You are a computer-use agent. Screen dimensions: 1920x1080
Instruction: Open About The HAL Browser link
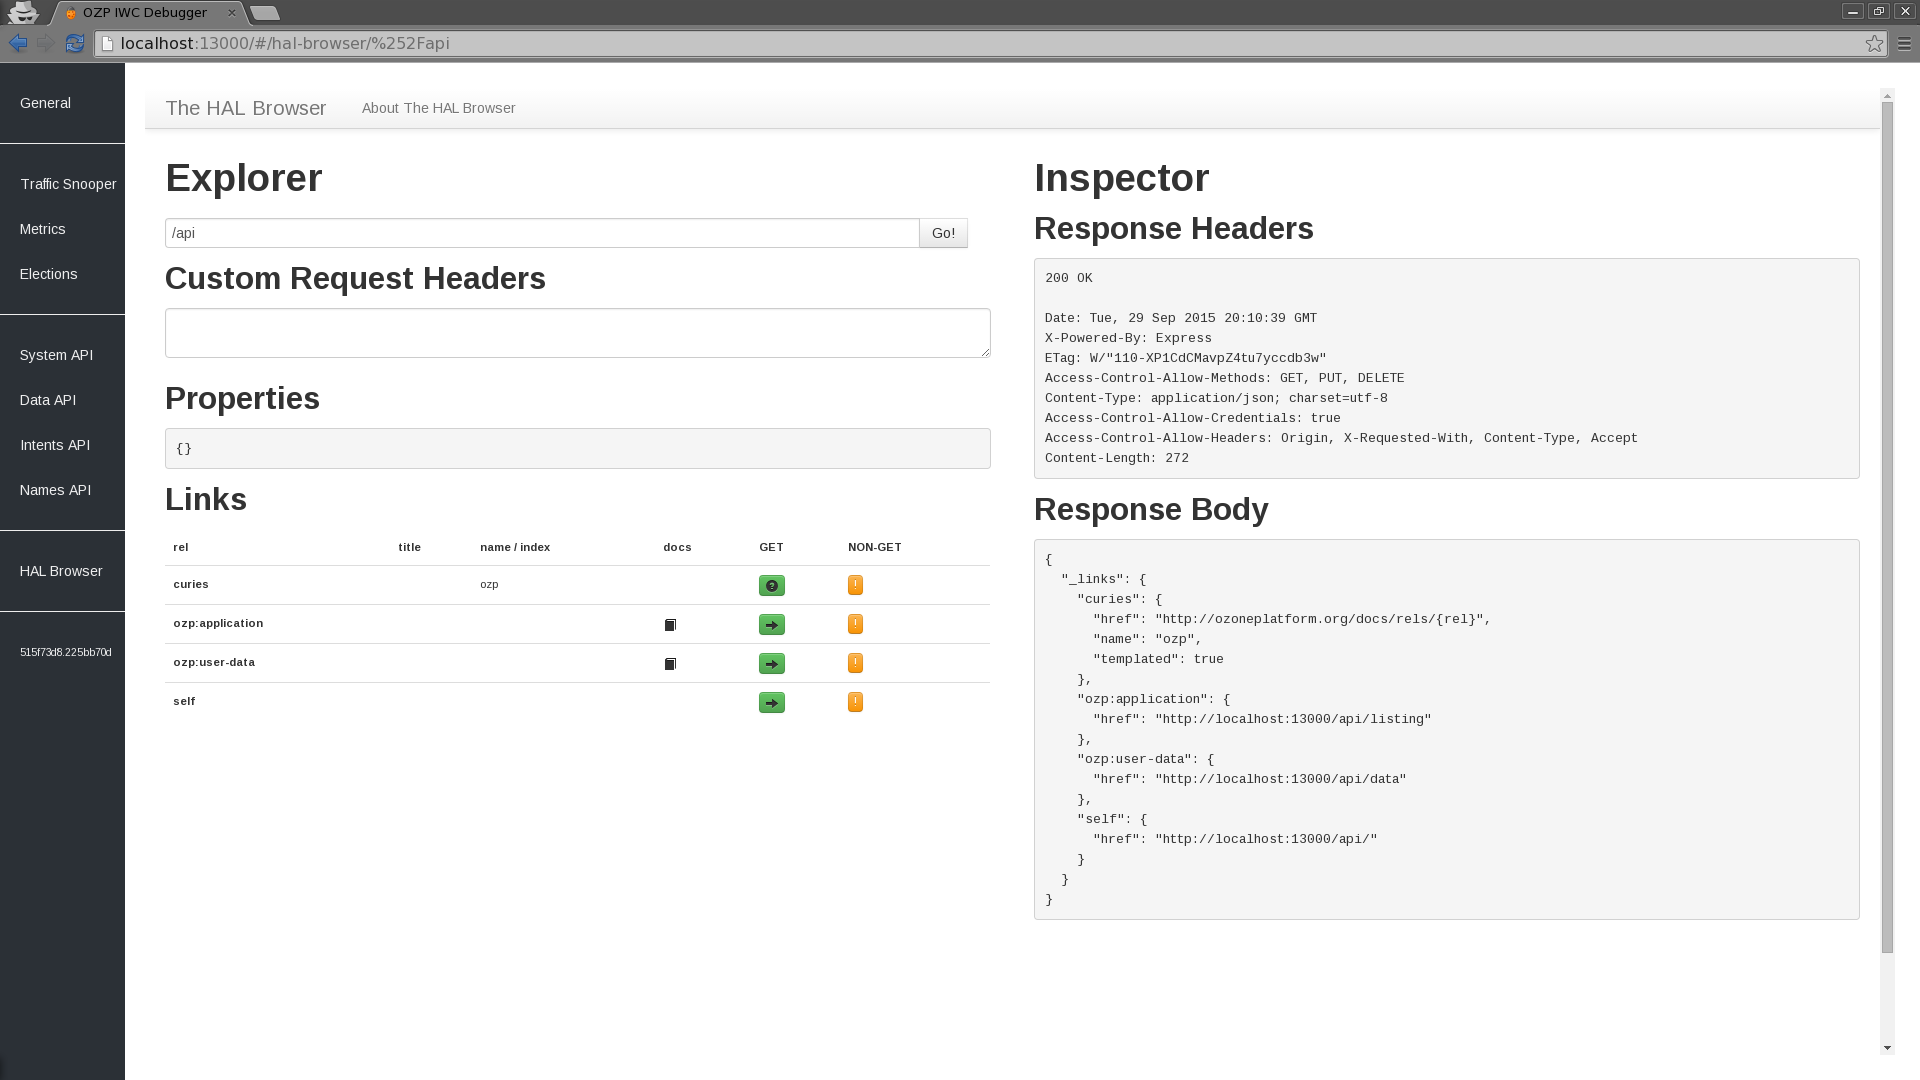[438, 108]
